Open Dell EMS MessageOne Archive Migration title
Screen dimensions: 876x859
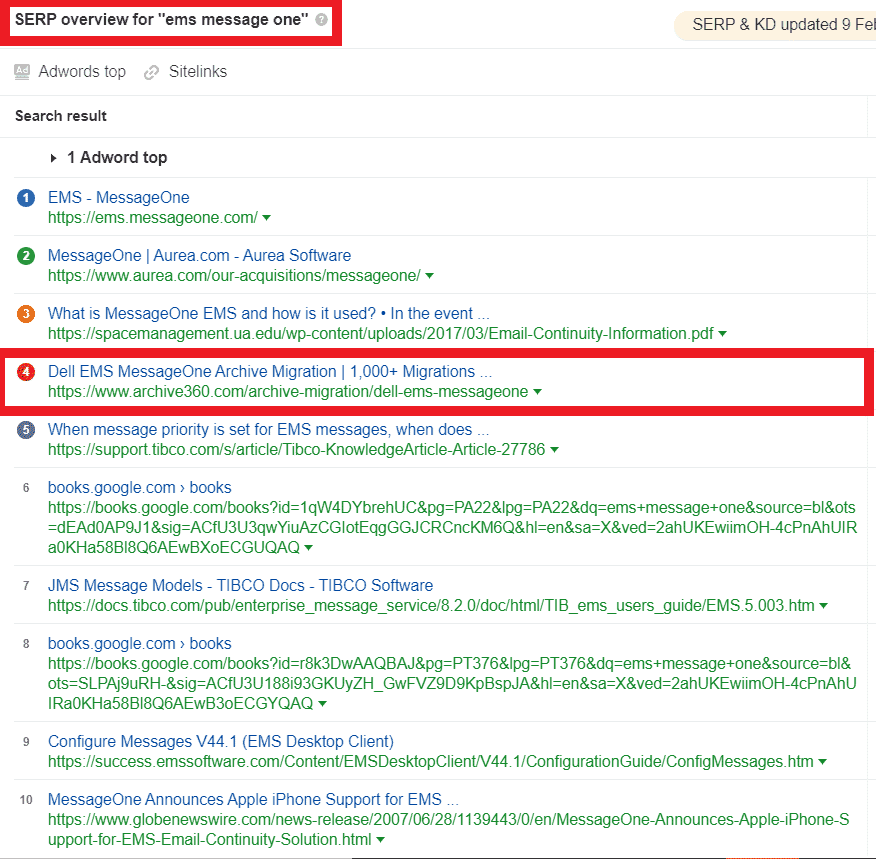[x=270, y=371]
